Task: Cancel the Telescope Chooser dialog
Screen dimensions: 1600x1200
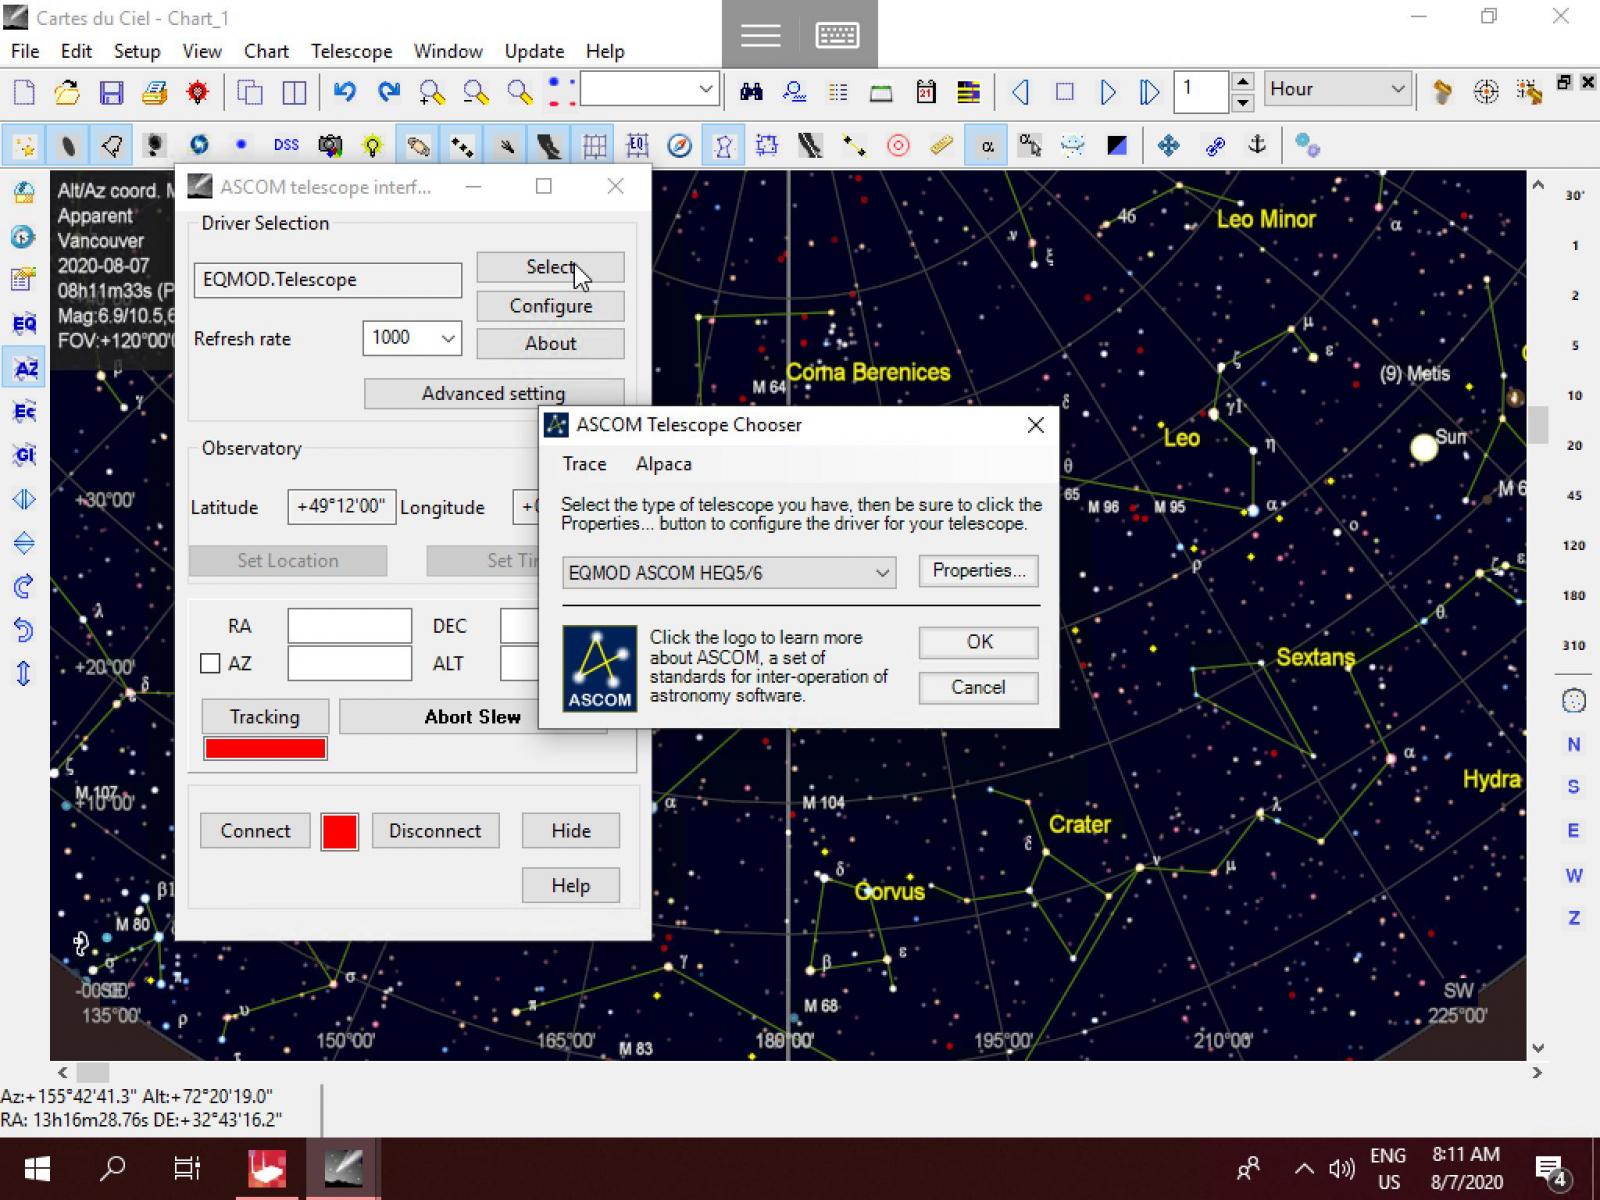Action: coord(979,687)
